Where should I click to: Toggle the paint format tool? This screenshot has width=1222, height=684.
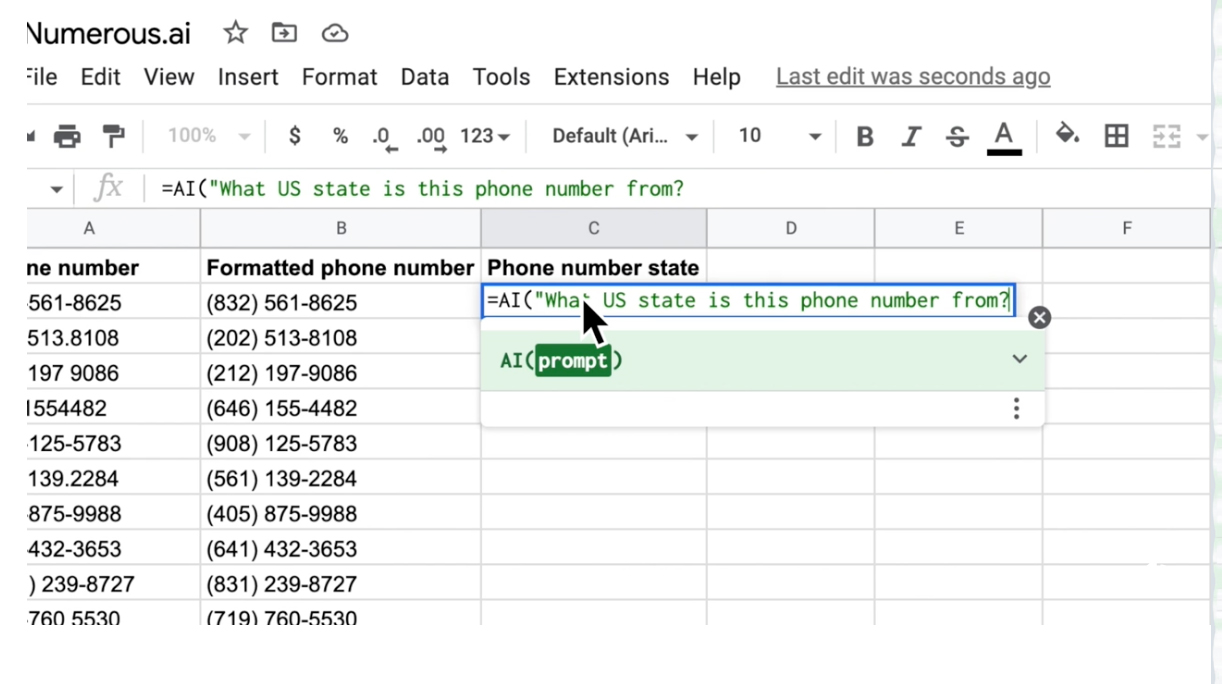tap(113, 135)
